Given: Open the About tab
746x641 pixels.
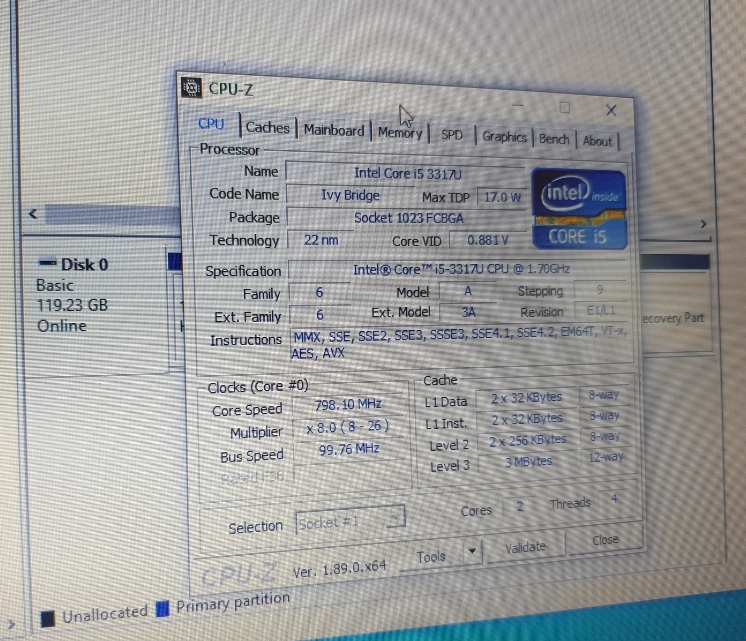Looking at the screenshot, I should point(597,141).
